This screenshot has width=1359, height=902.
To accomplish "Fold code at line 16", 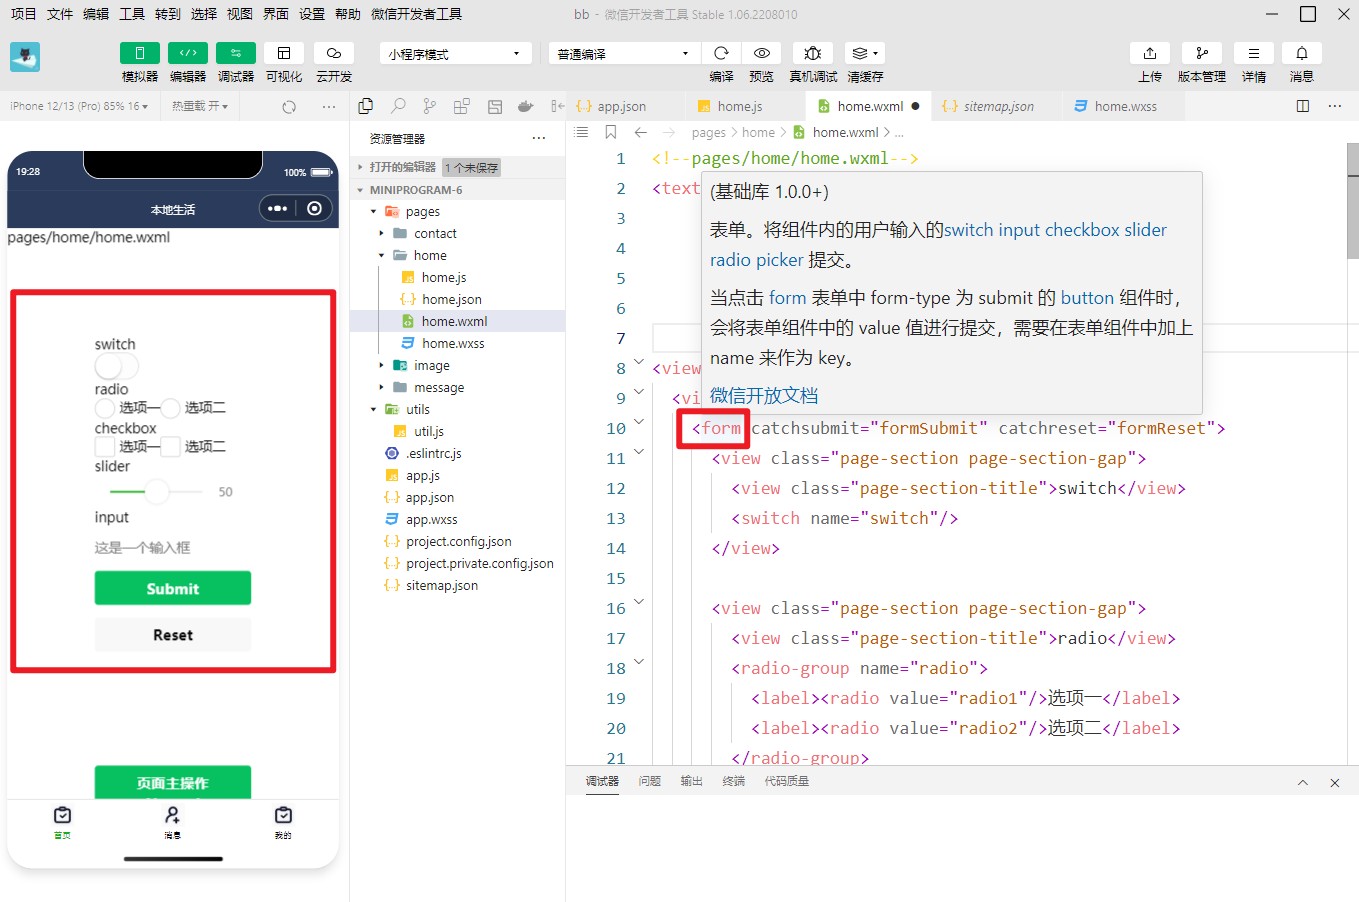I will pyautogui.click(x=639, y=602).
